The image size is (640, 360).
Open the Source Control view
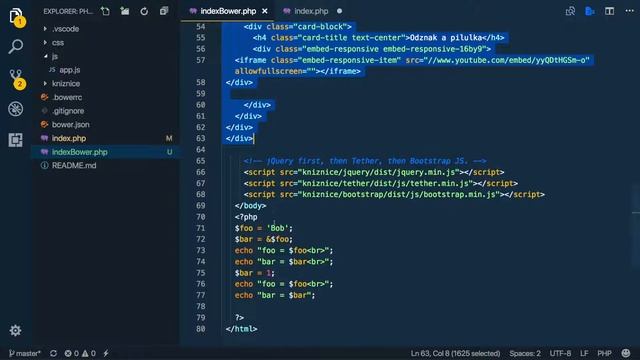[16, 78]
